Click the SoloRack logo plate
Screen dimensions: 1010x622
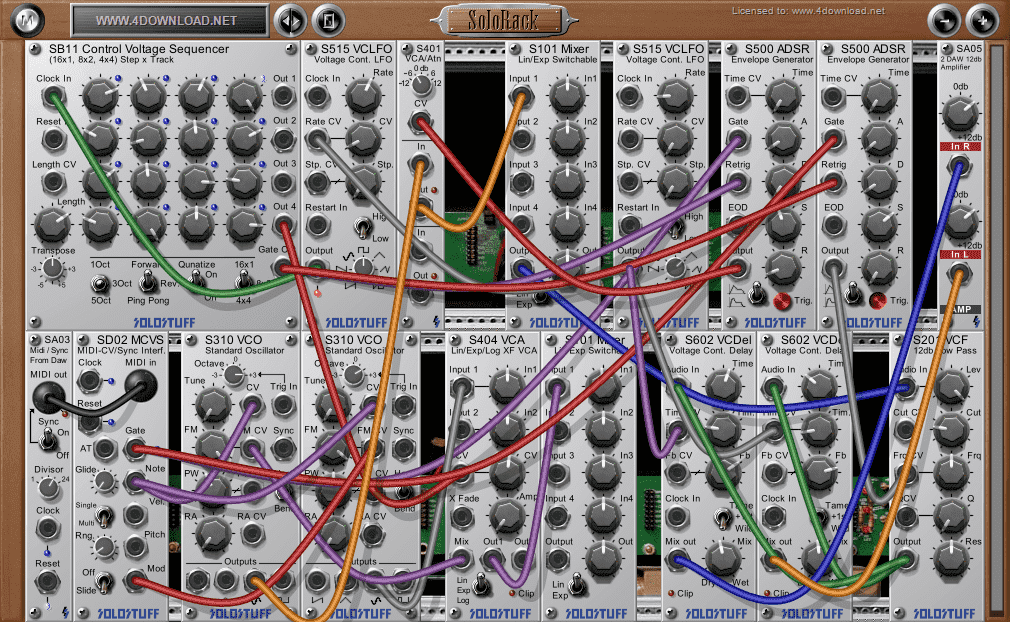click(x=504, y=21)
